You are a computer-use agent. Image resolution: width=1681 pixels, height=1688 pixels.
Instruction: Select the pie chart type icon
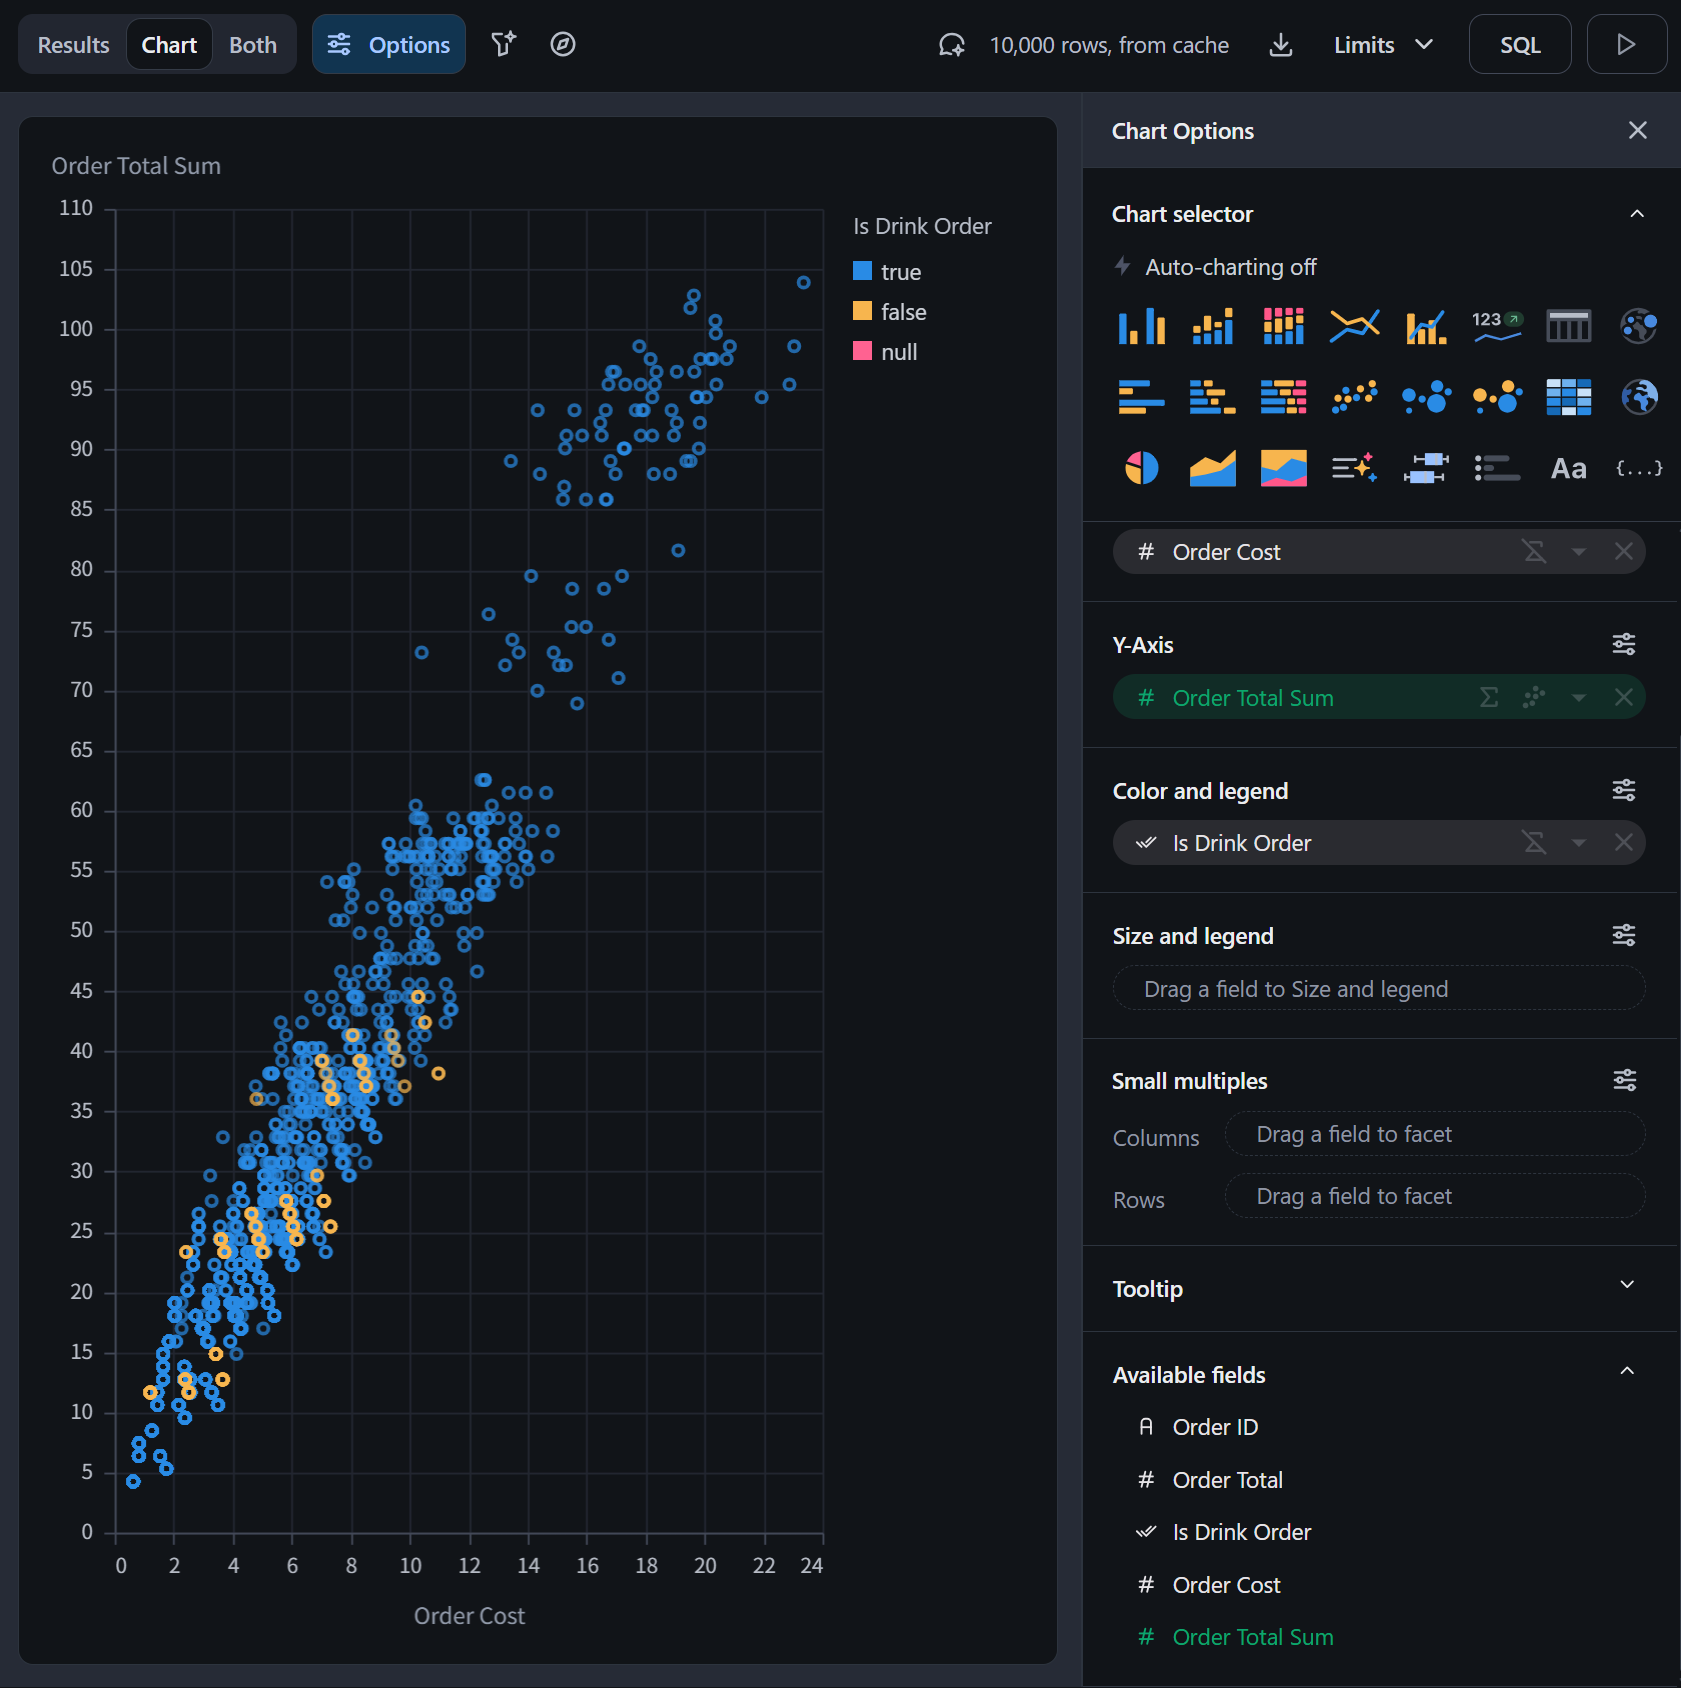[x=1141, y=468]
